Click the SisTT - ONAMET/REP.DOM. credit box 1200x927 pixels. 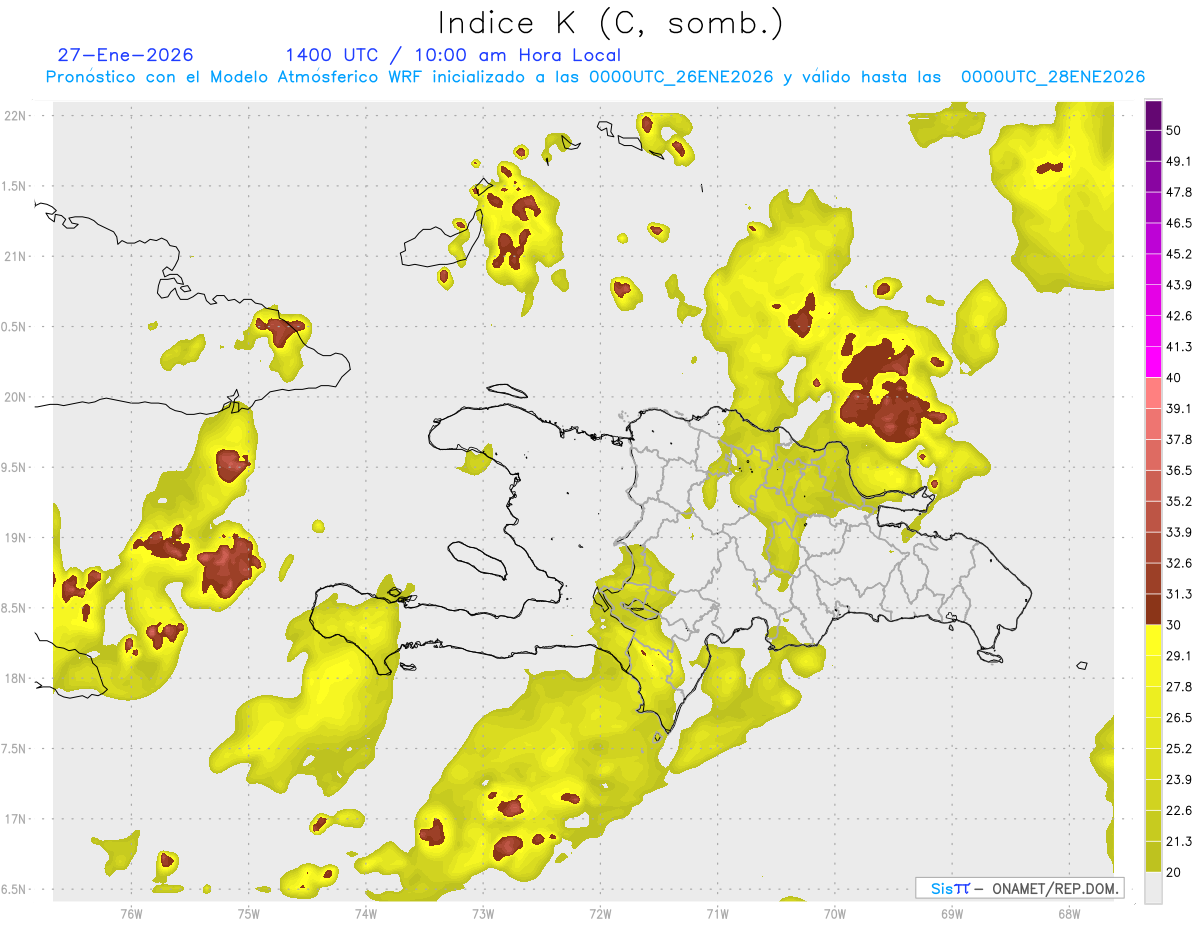[x=1020, y=888]
